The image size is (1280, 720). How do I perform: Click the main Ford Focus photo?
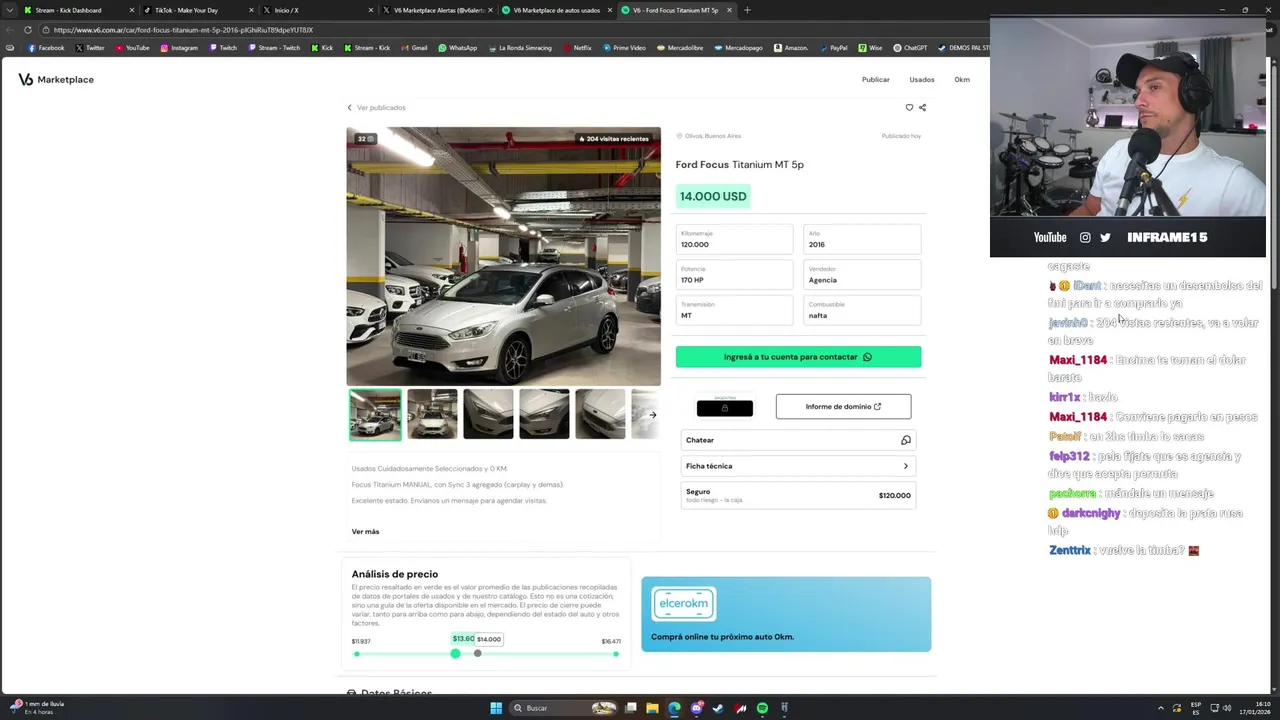[503, 256]
